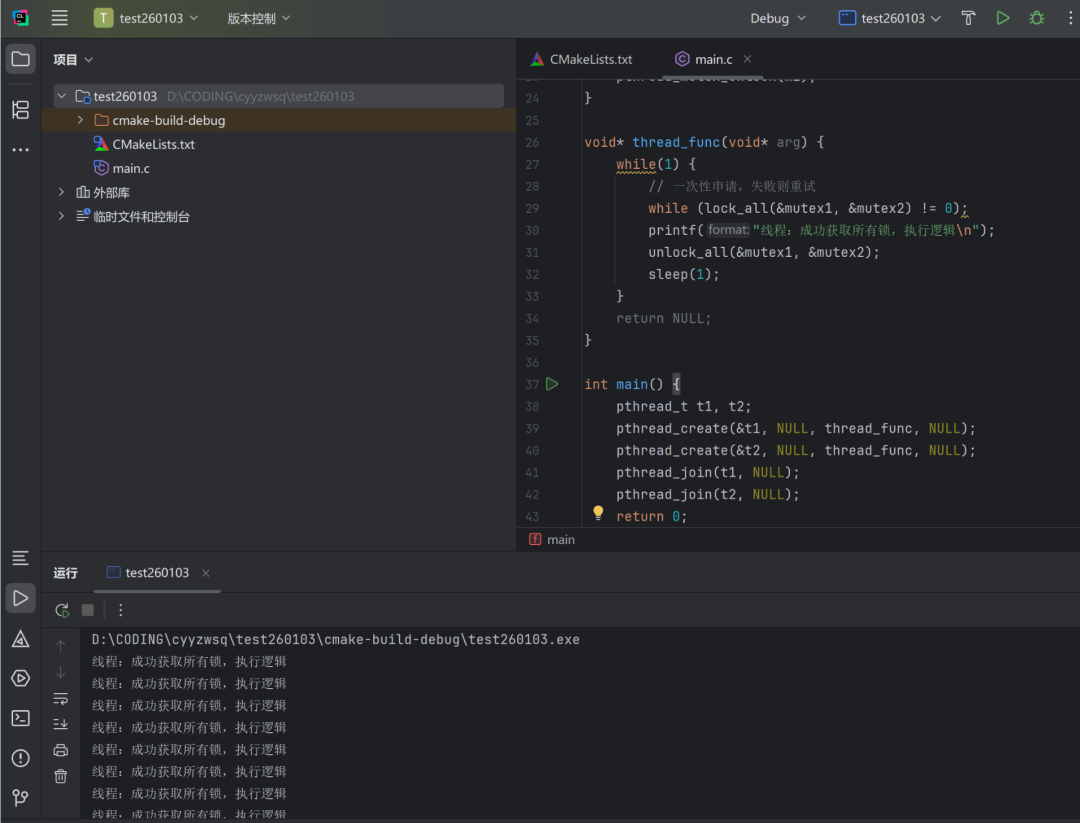The height and width of the screenshot is (823, 1080).
Task: Run the test260103 configuration
Action: [1002, 18]
